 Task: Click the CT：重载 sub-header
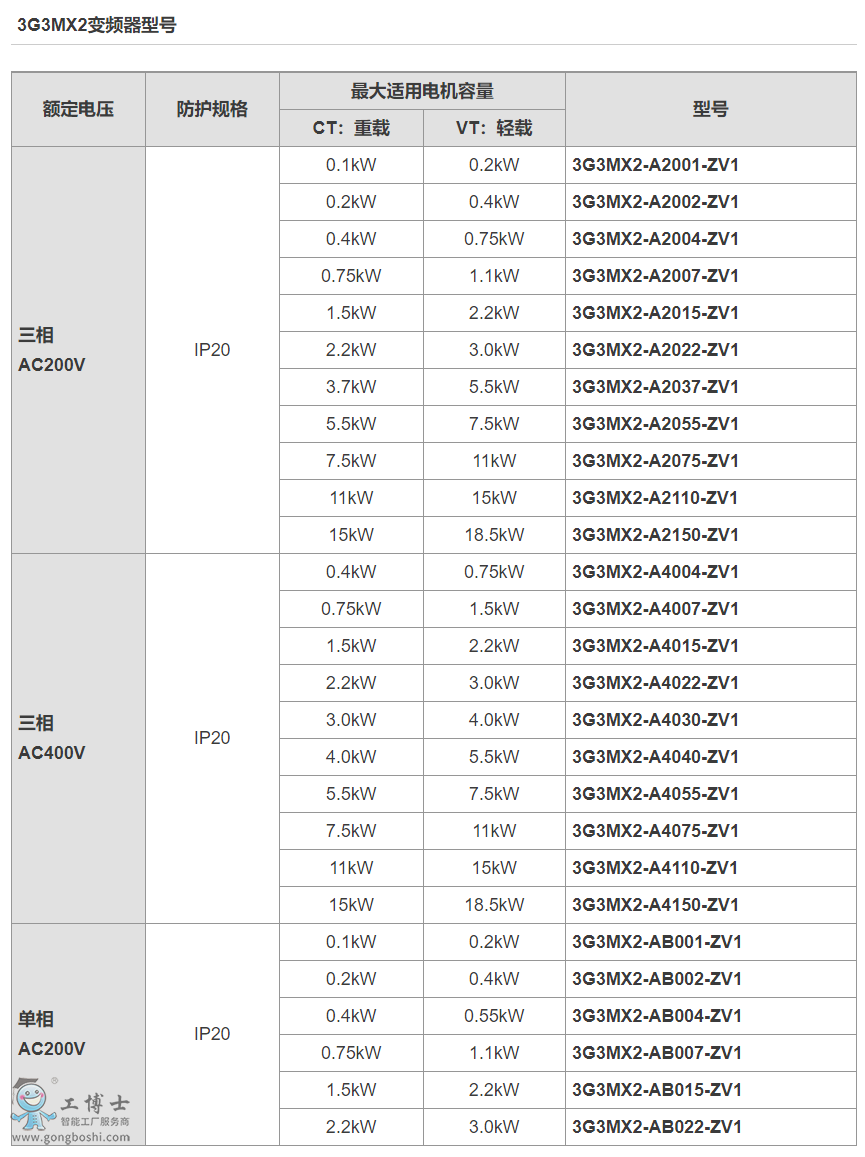click(351, 128)
